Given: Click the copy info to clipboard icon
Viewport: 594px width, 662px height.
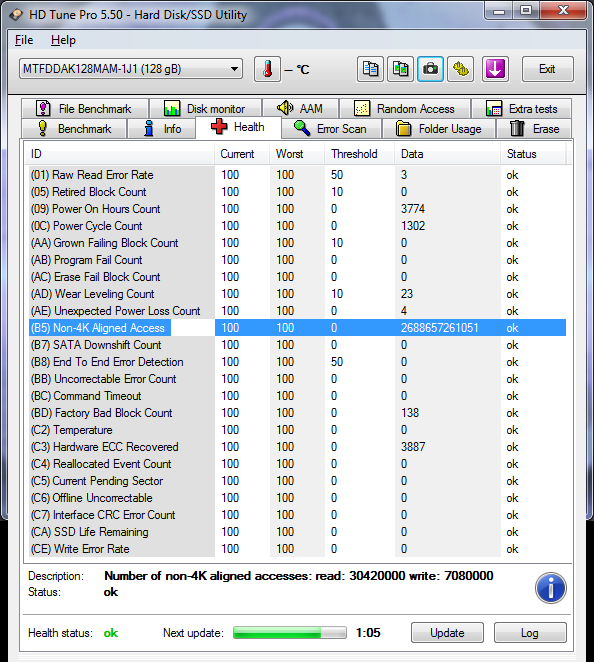Looking at the screenshot, I should pos(370,69).
